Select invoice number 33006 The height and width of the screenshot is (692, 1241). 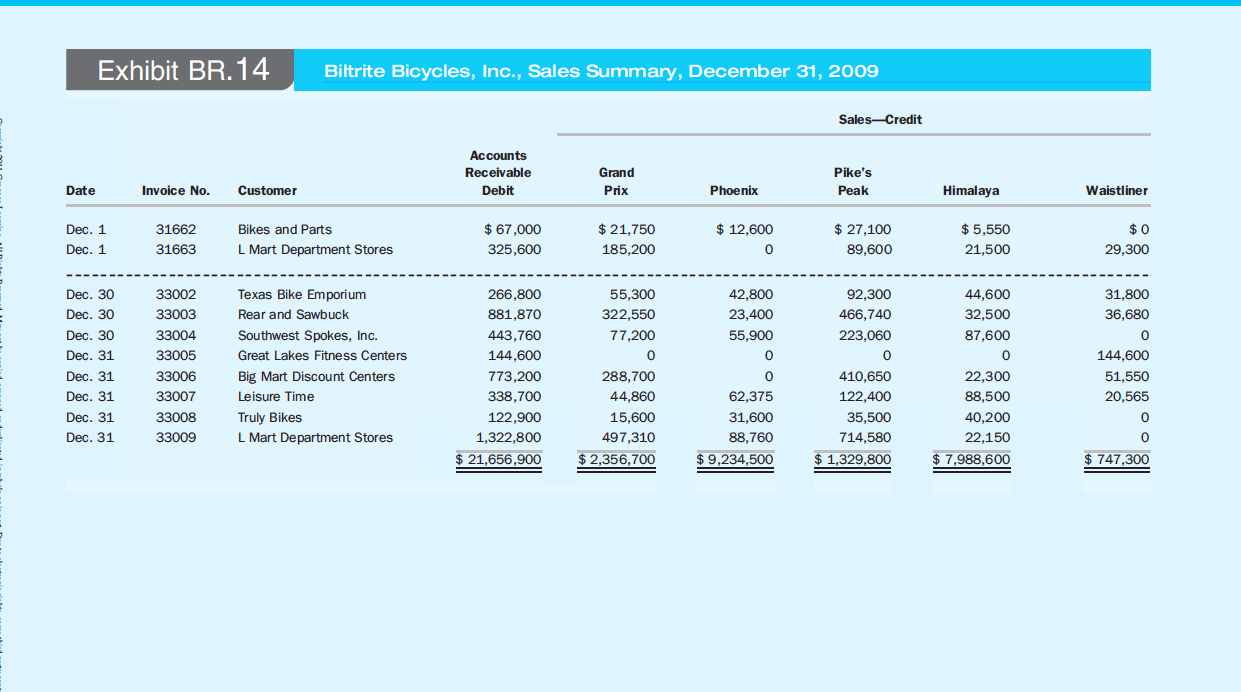coord(177,376)
